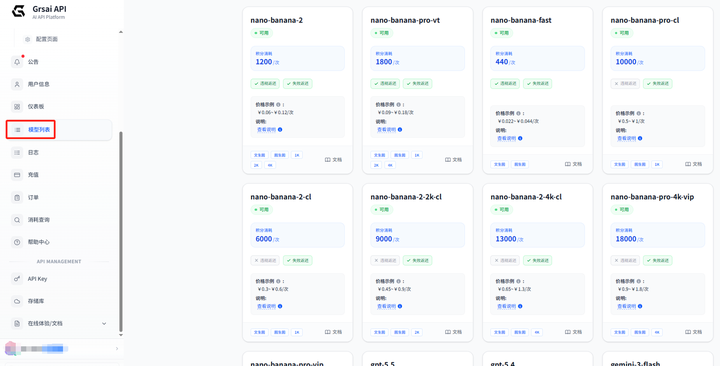Open 文档 link in nano-banana-fast card
720x366 pixels.
pos(574,164)
